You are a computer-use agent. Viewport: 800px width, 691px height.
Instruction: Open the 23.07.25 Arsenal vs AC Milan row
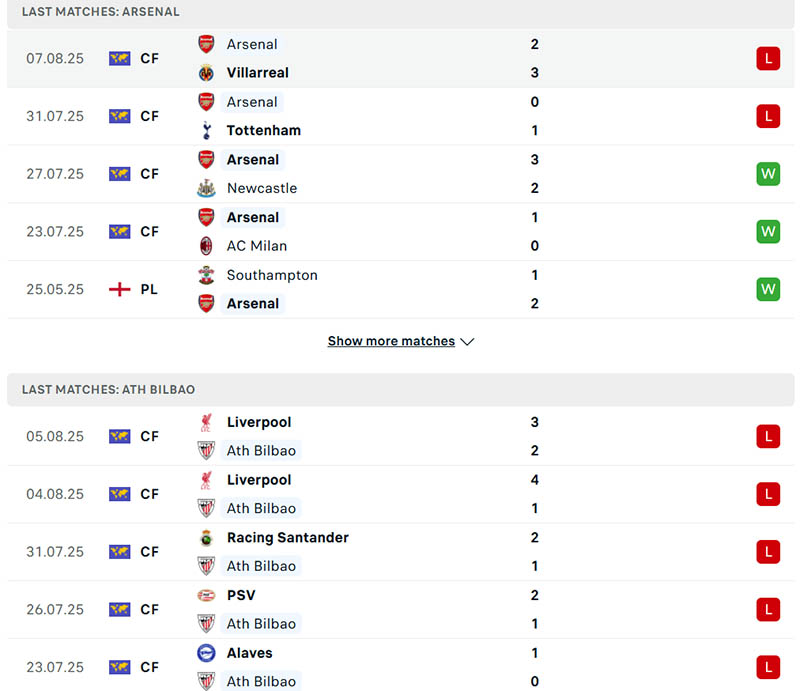pyautogui.click(x=400, y=232)
